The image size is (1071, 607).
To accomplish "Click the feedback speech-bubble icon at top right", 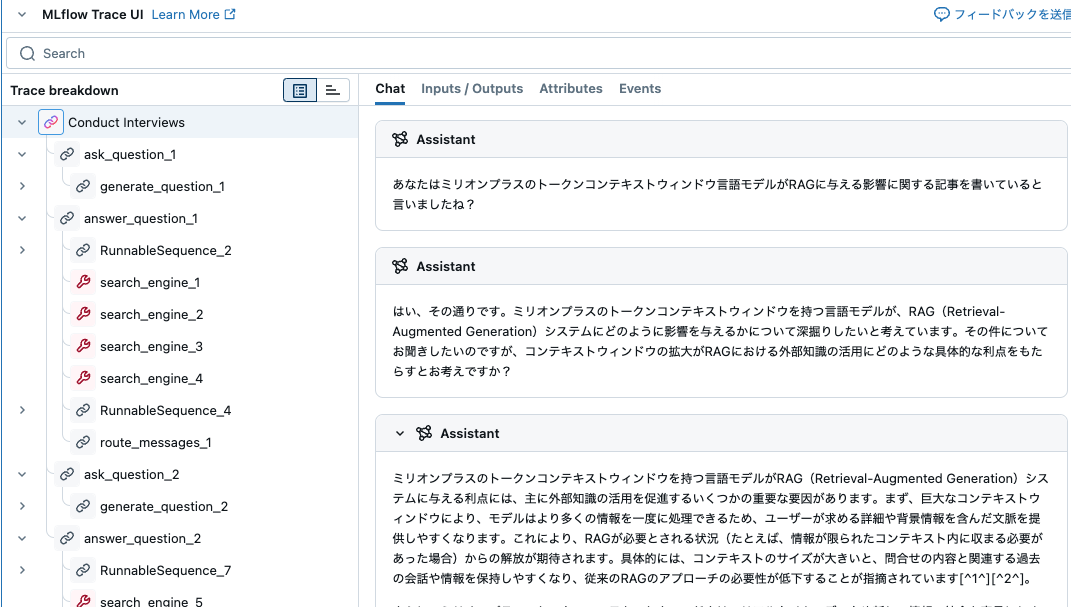I will [x=942, y=15].
